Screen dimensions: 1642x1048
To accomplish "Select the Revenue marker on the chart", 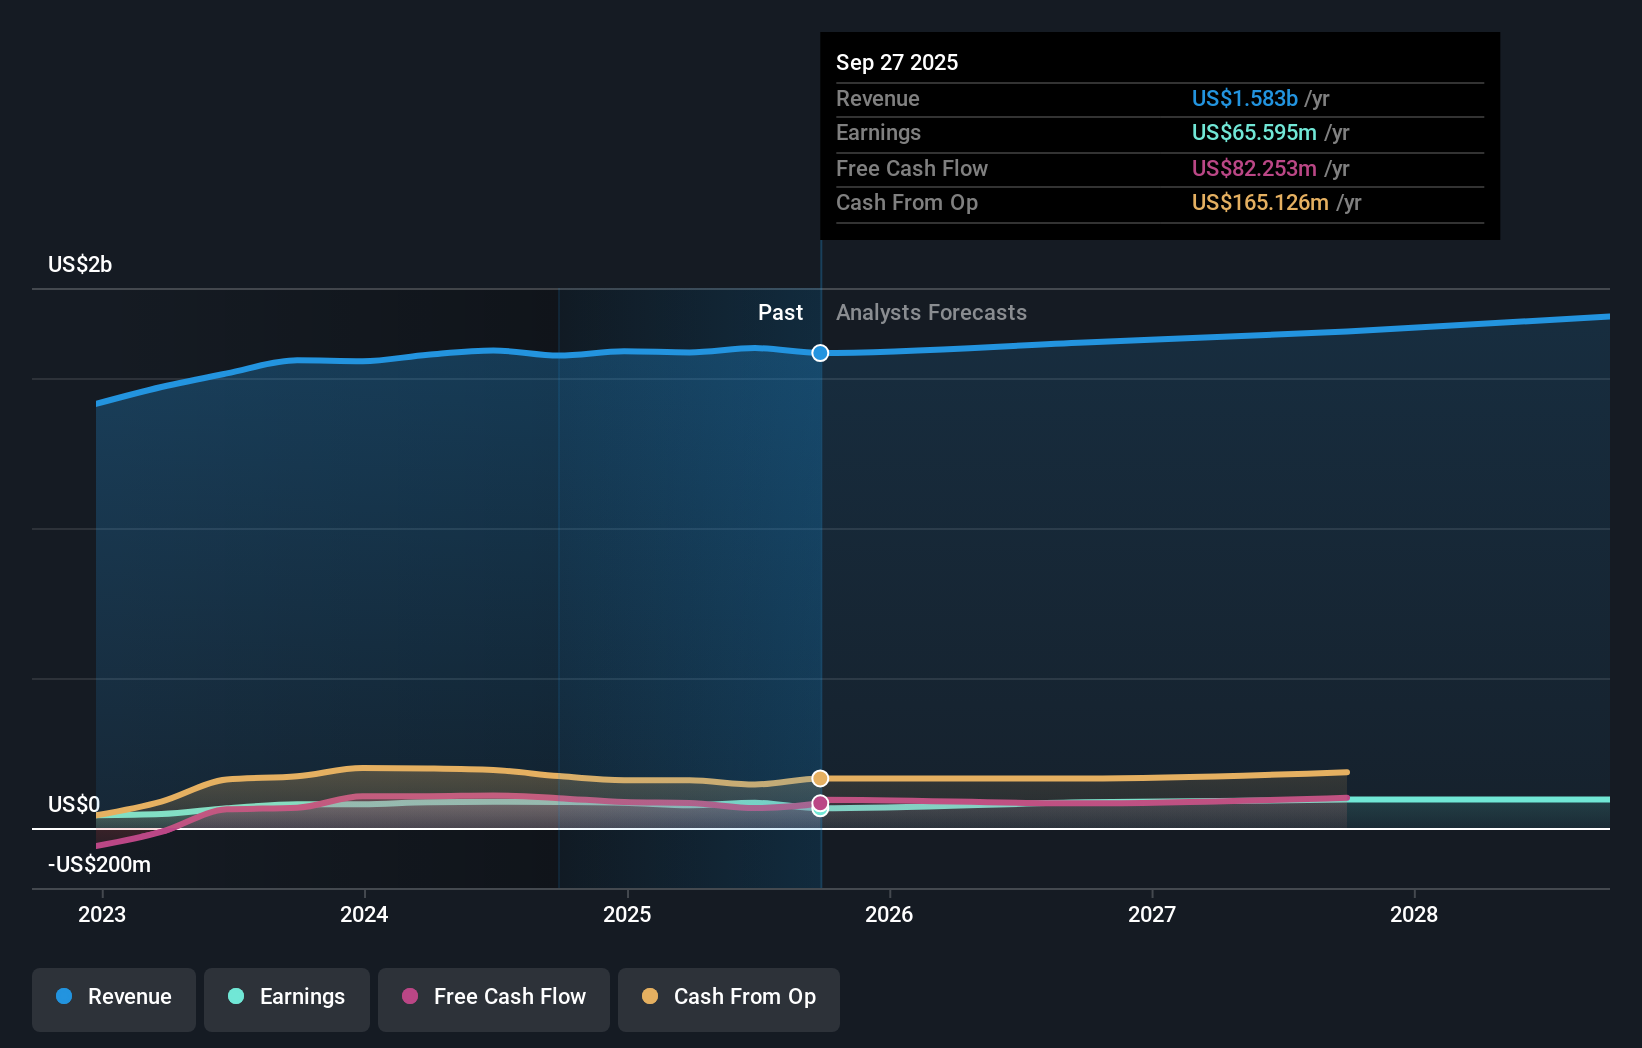I will (x=820, y=353).
